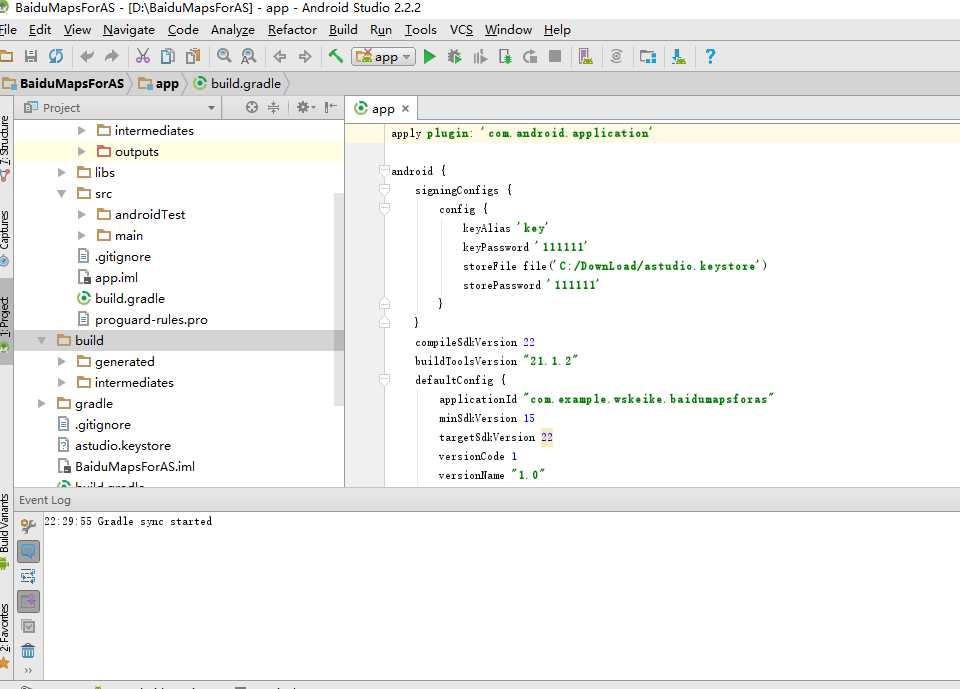Mark all Event Log notifications as read
The image size is (960, 689).
coord(28,626)
